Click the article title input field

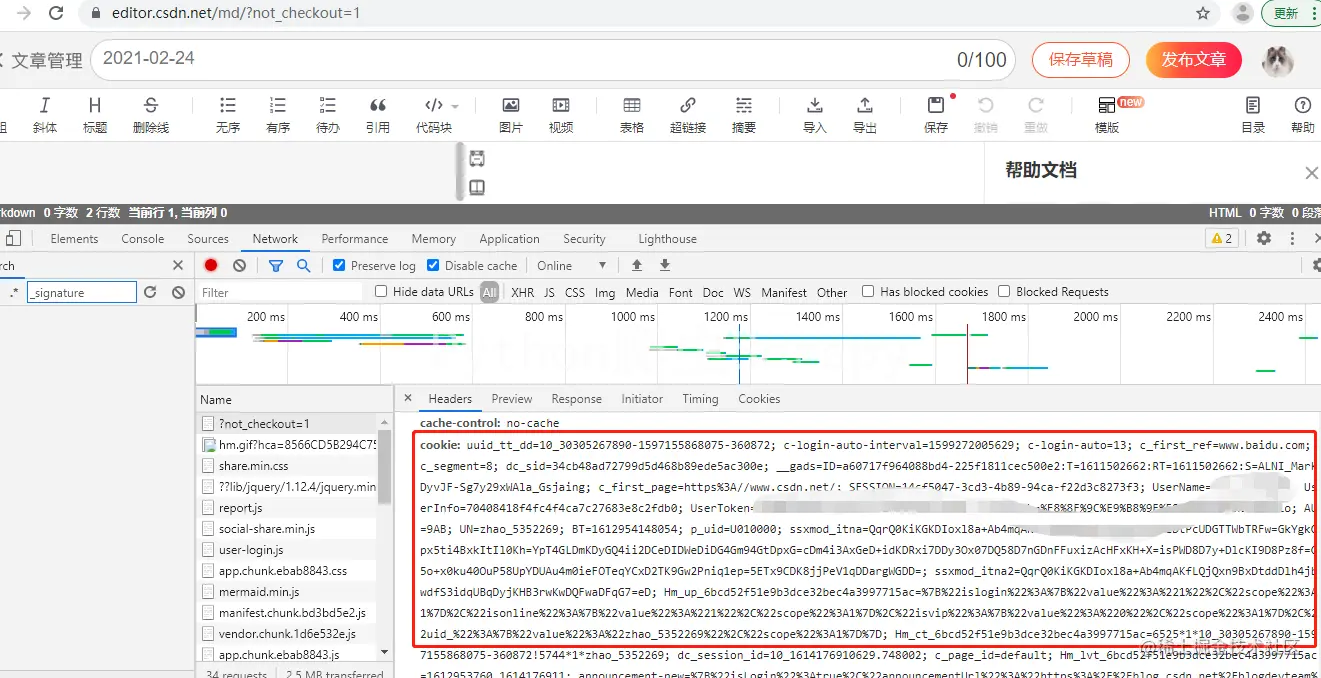tap(553, 60)
